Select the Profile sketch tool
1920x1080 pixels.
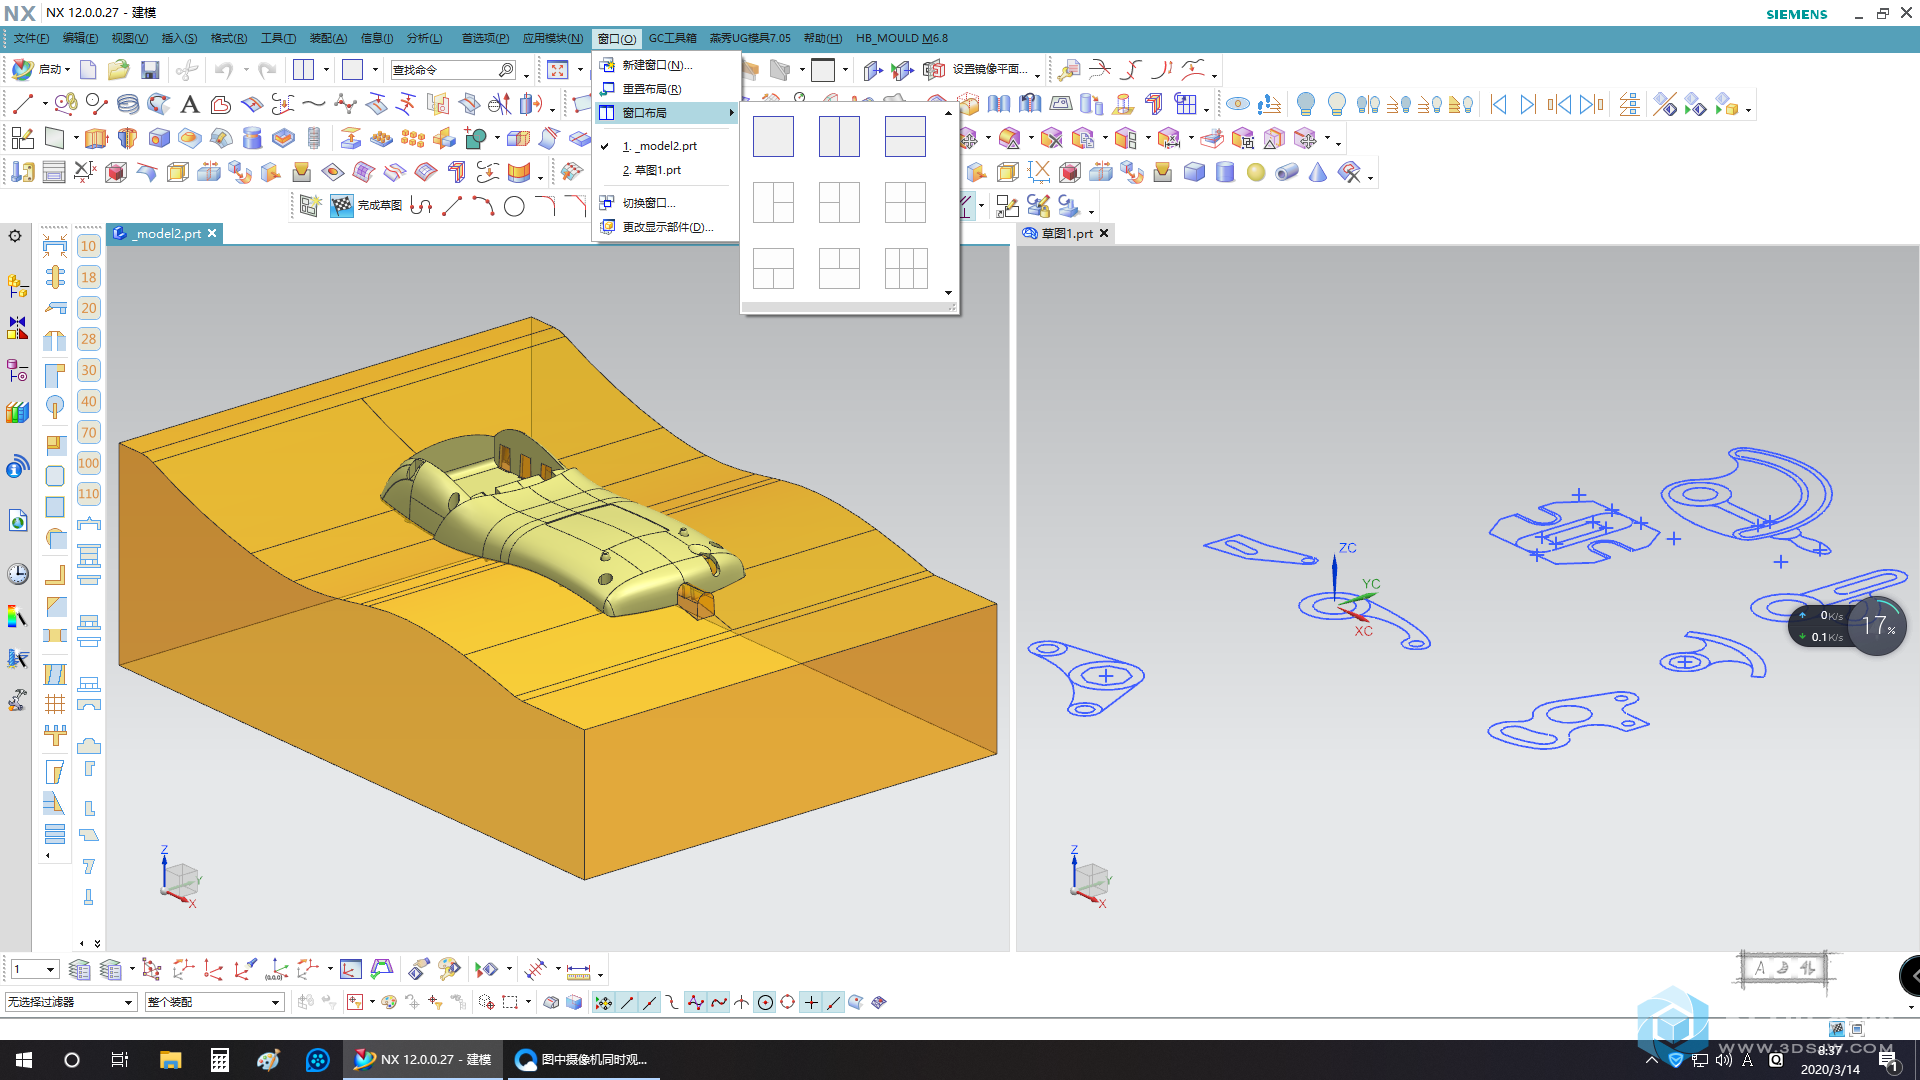click(421, 206)
